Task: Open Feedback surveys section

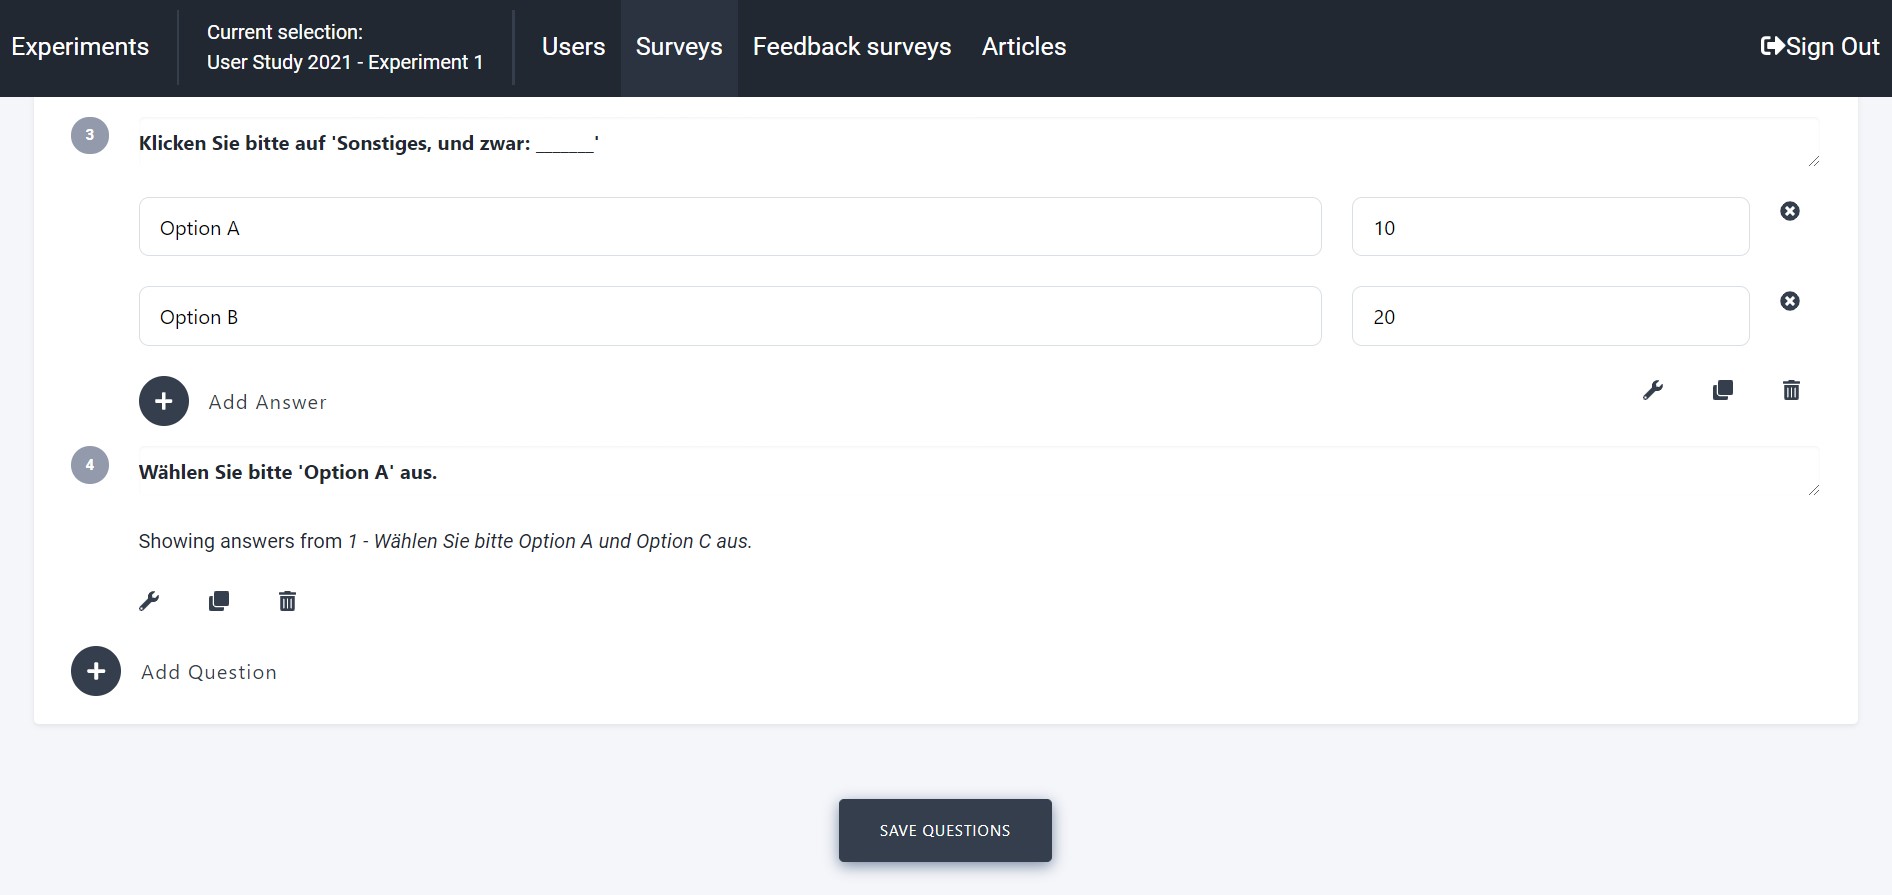Action: [x=852, y=47]
